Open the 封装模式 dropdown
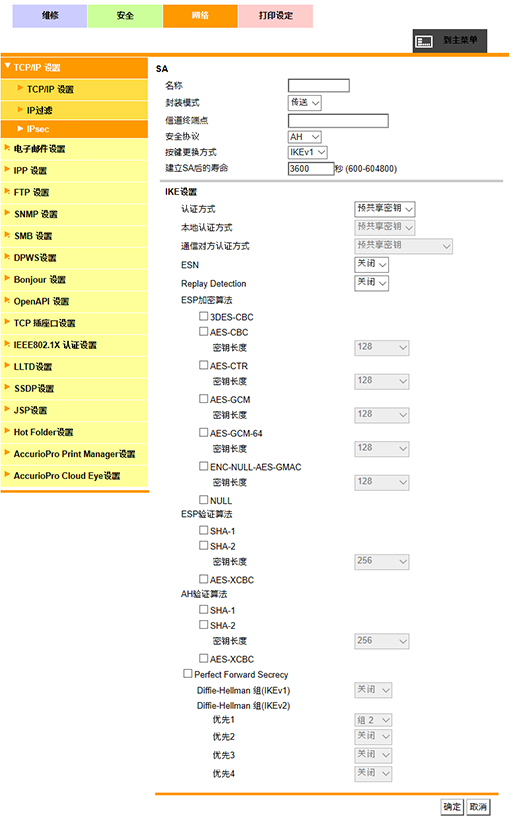Screen dimensions: 517x823 304,103
